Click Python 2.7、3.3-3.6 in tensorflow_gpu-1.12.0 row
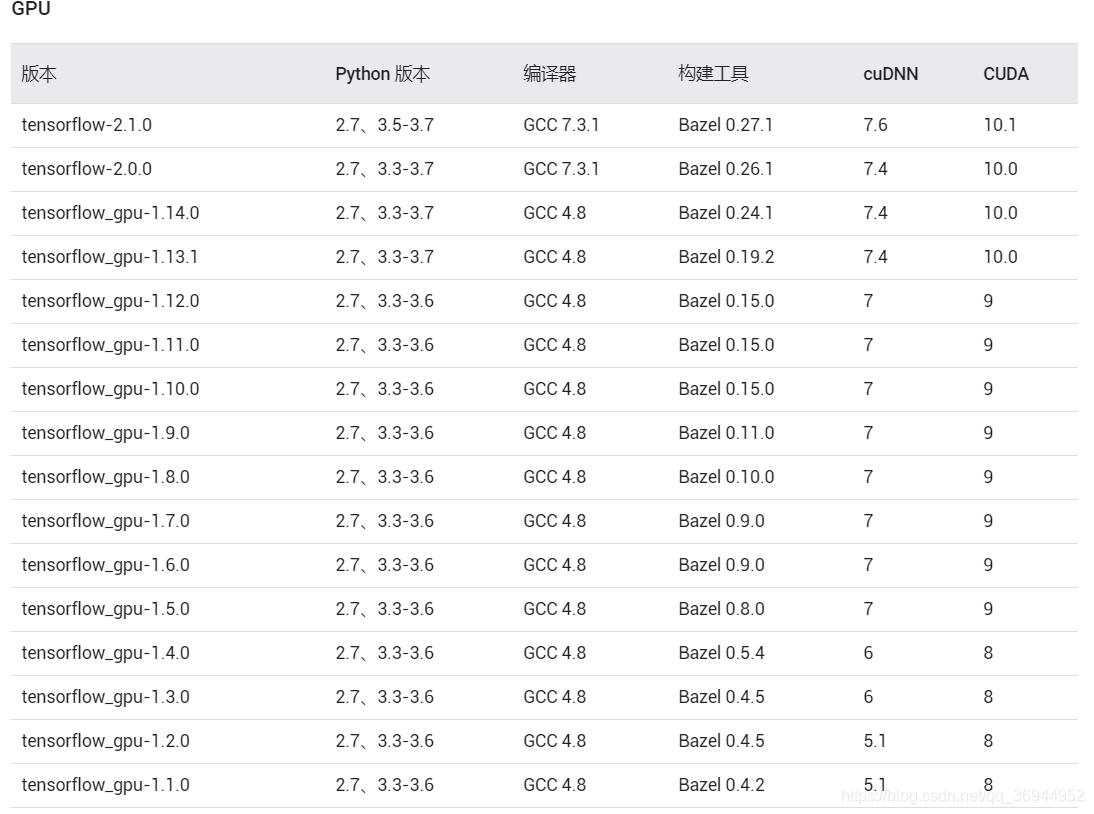Viewport: 1094px width, 814px height. (x=384, y=301)
